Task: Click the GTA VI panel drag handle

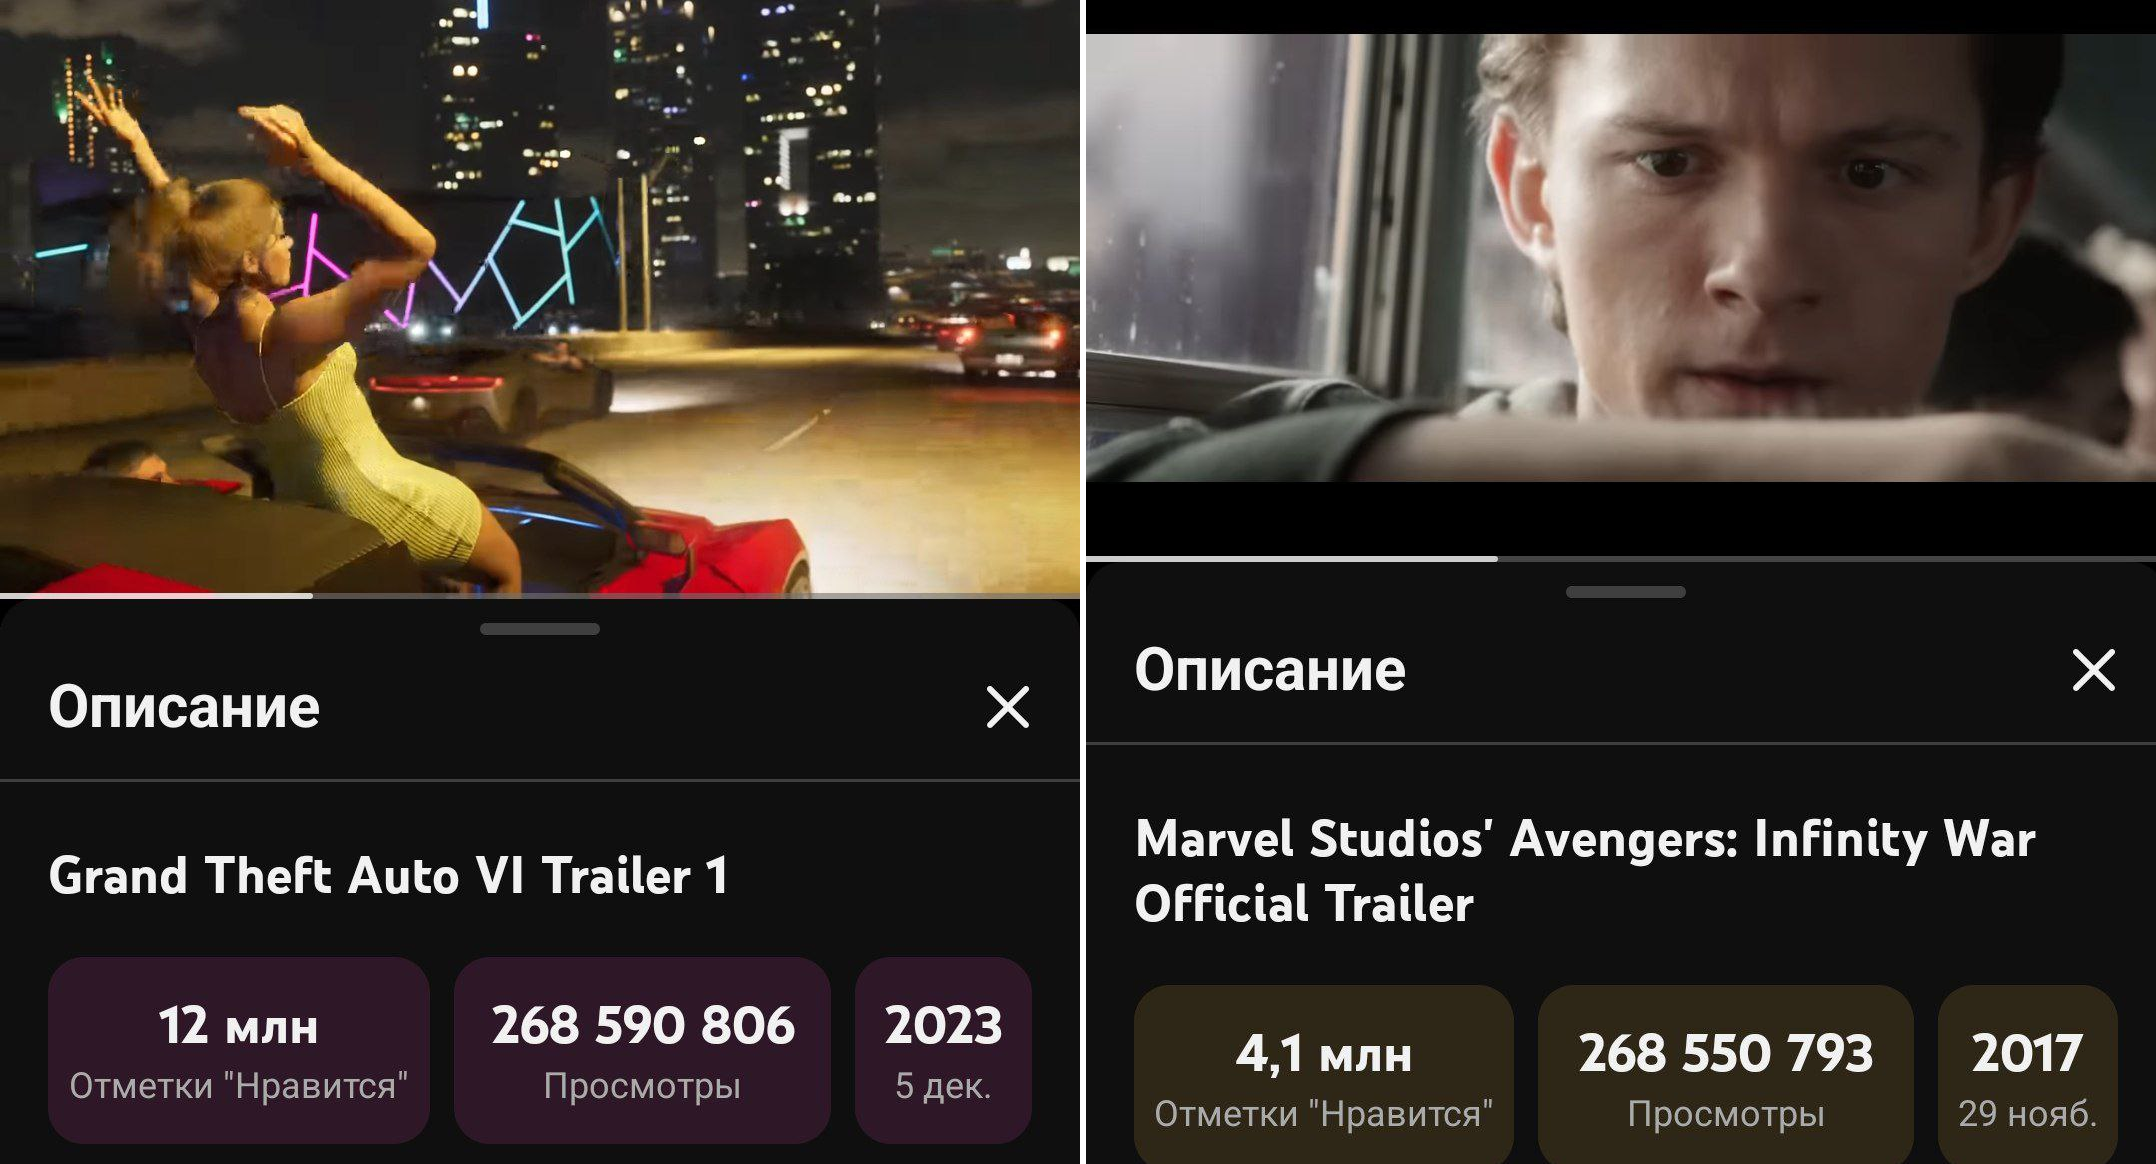Action: point(540,629)
